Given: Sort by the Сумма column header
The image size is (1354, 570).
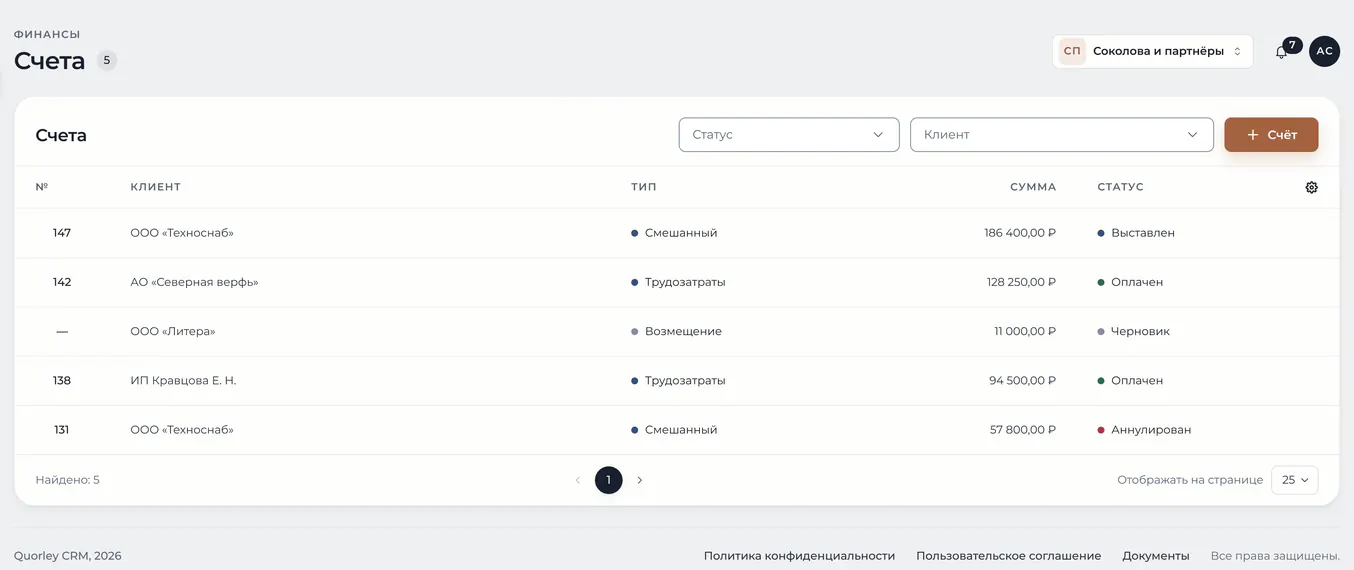Looking at the screenshot, I should pos(1033,187).
